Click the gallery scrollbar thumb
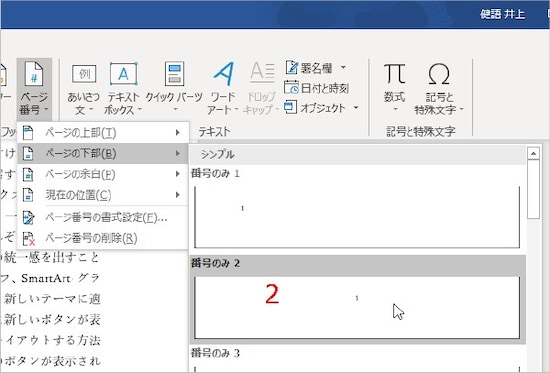Image resolution: width=550 pixels, height=373 pixels. click(x=534, y=189)
